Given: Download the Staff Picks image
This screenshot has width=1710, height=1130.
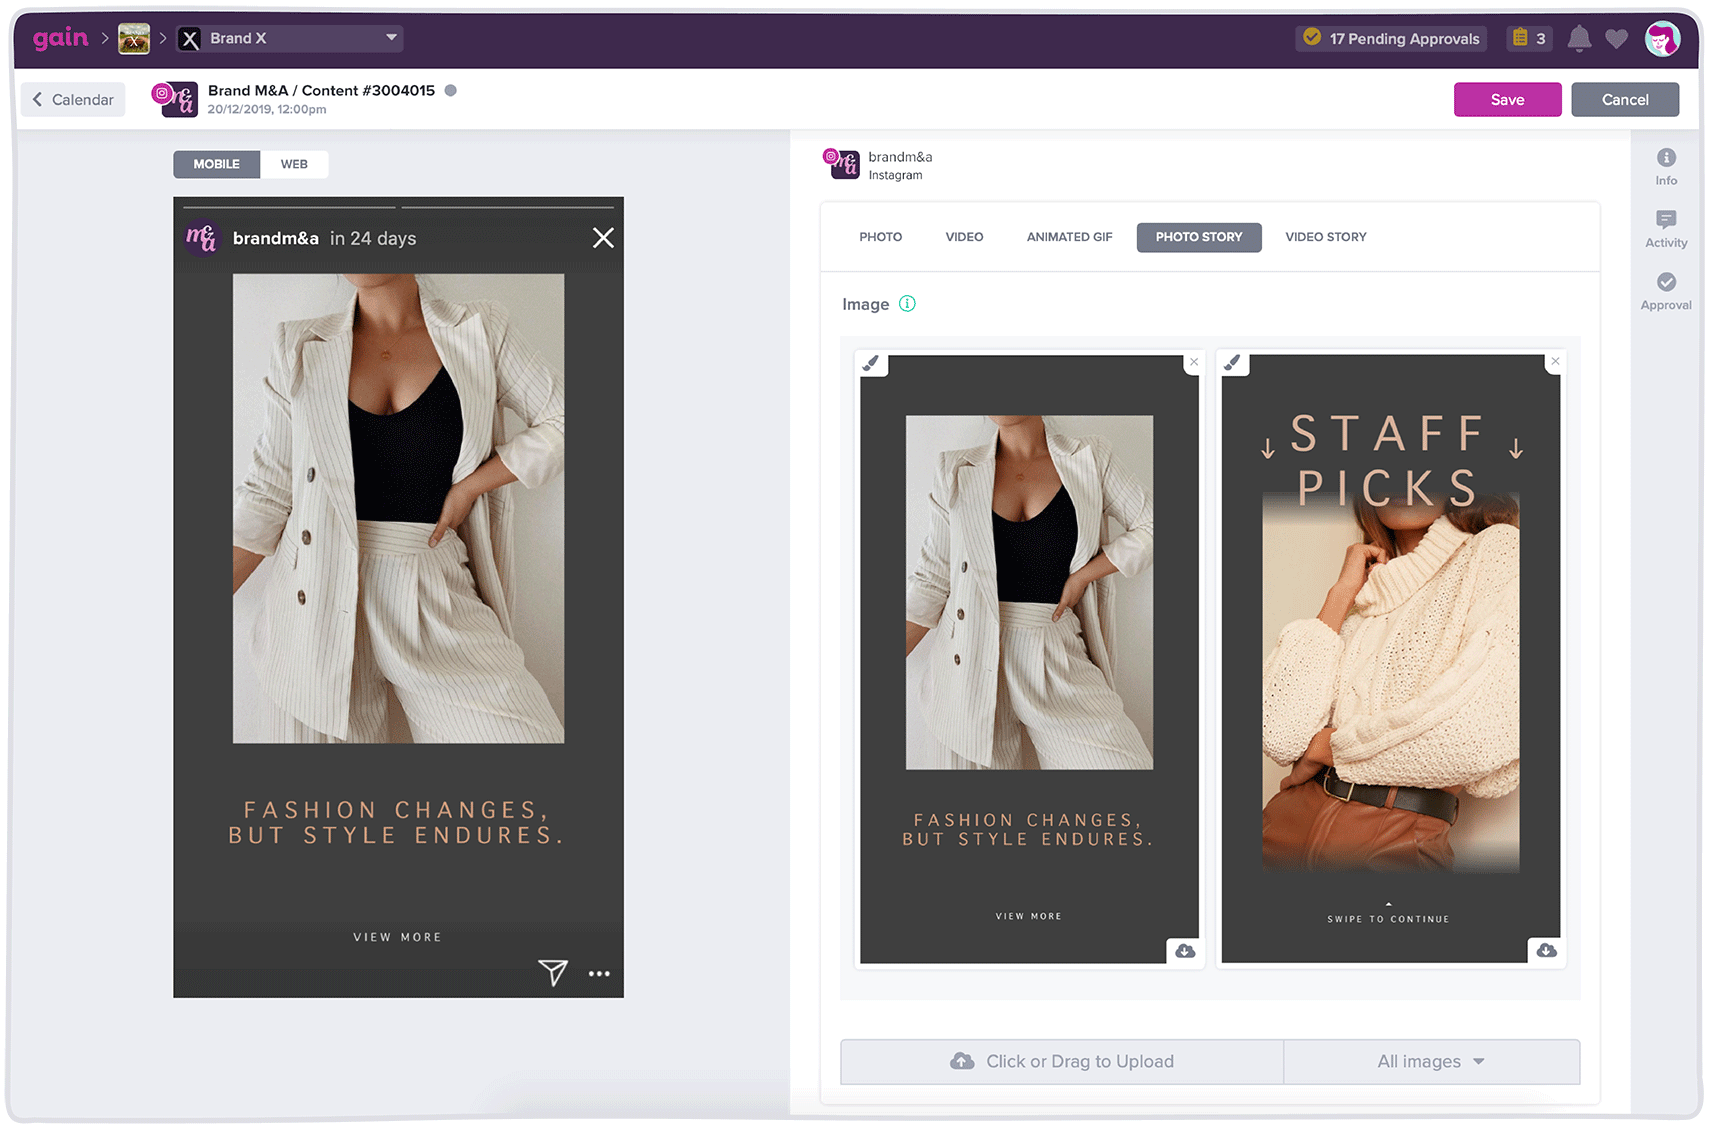Looking at the screenshot, I should [1546, 950].
